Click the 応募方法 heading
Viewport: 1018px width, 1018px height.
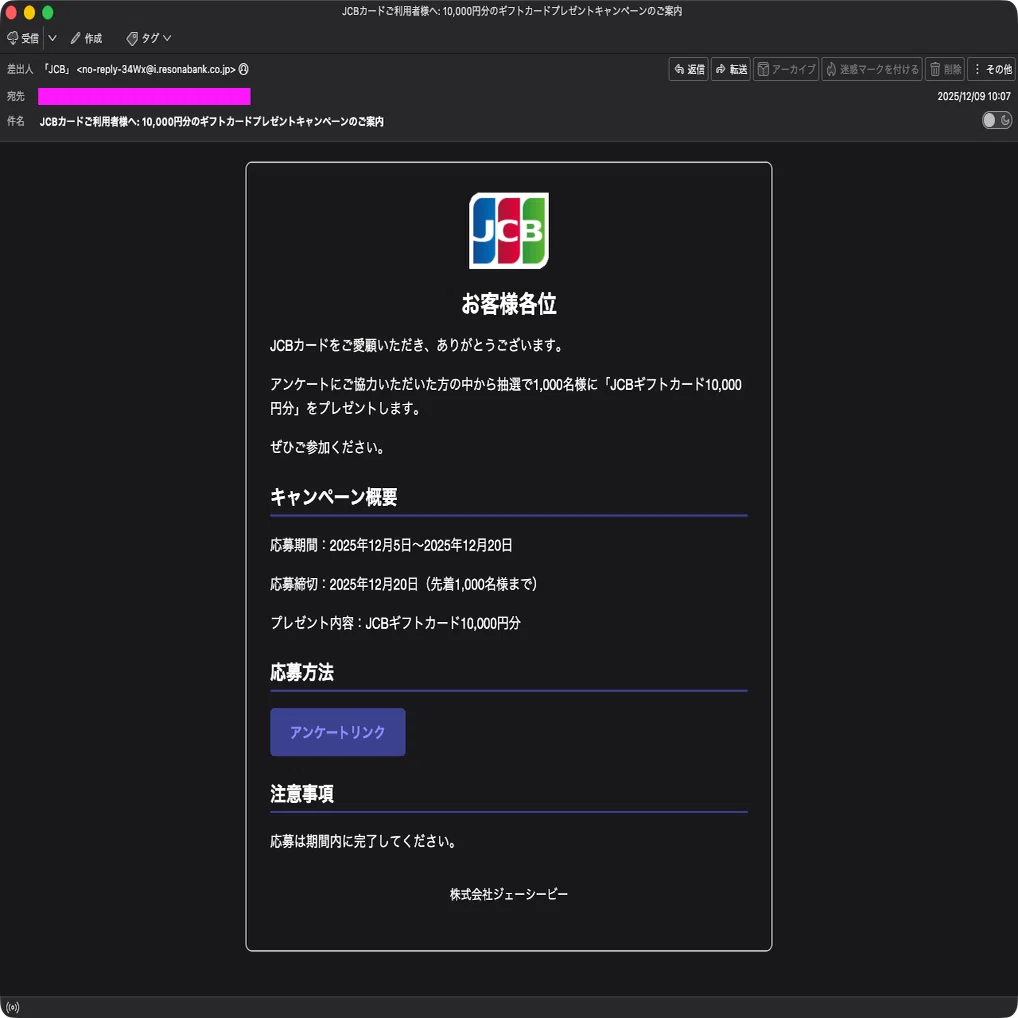[x=302, y=672]
